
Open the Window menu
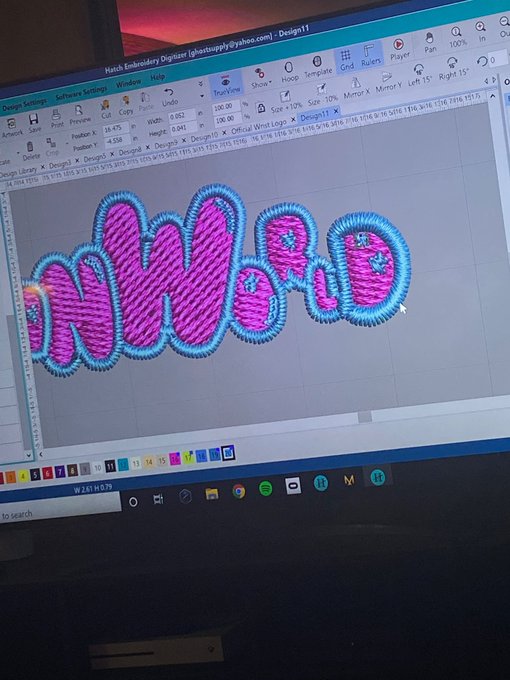128,83
